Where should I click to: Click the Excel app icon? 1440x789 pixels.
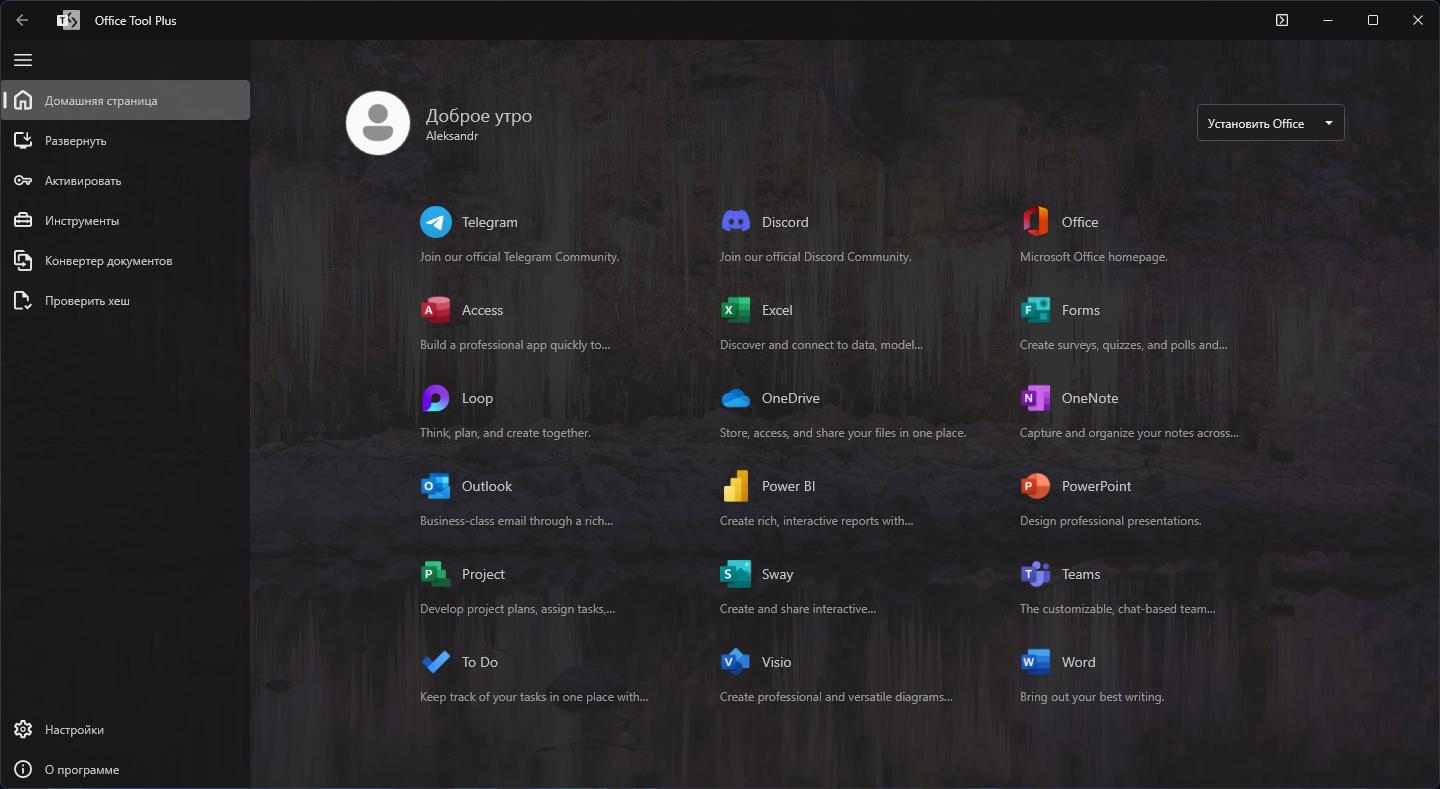736,310
